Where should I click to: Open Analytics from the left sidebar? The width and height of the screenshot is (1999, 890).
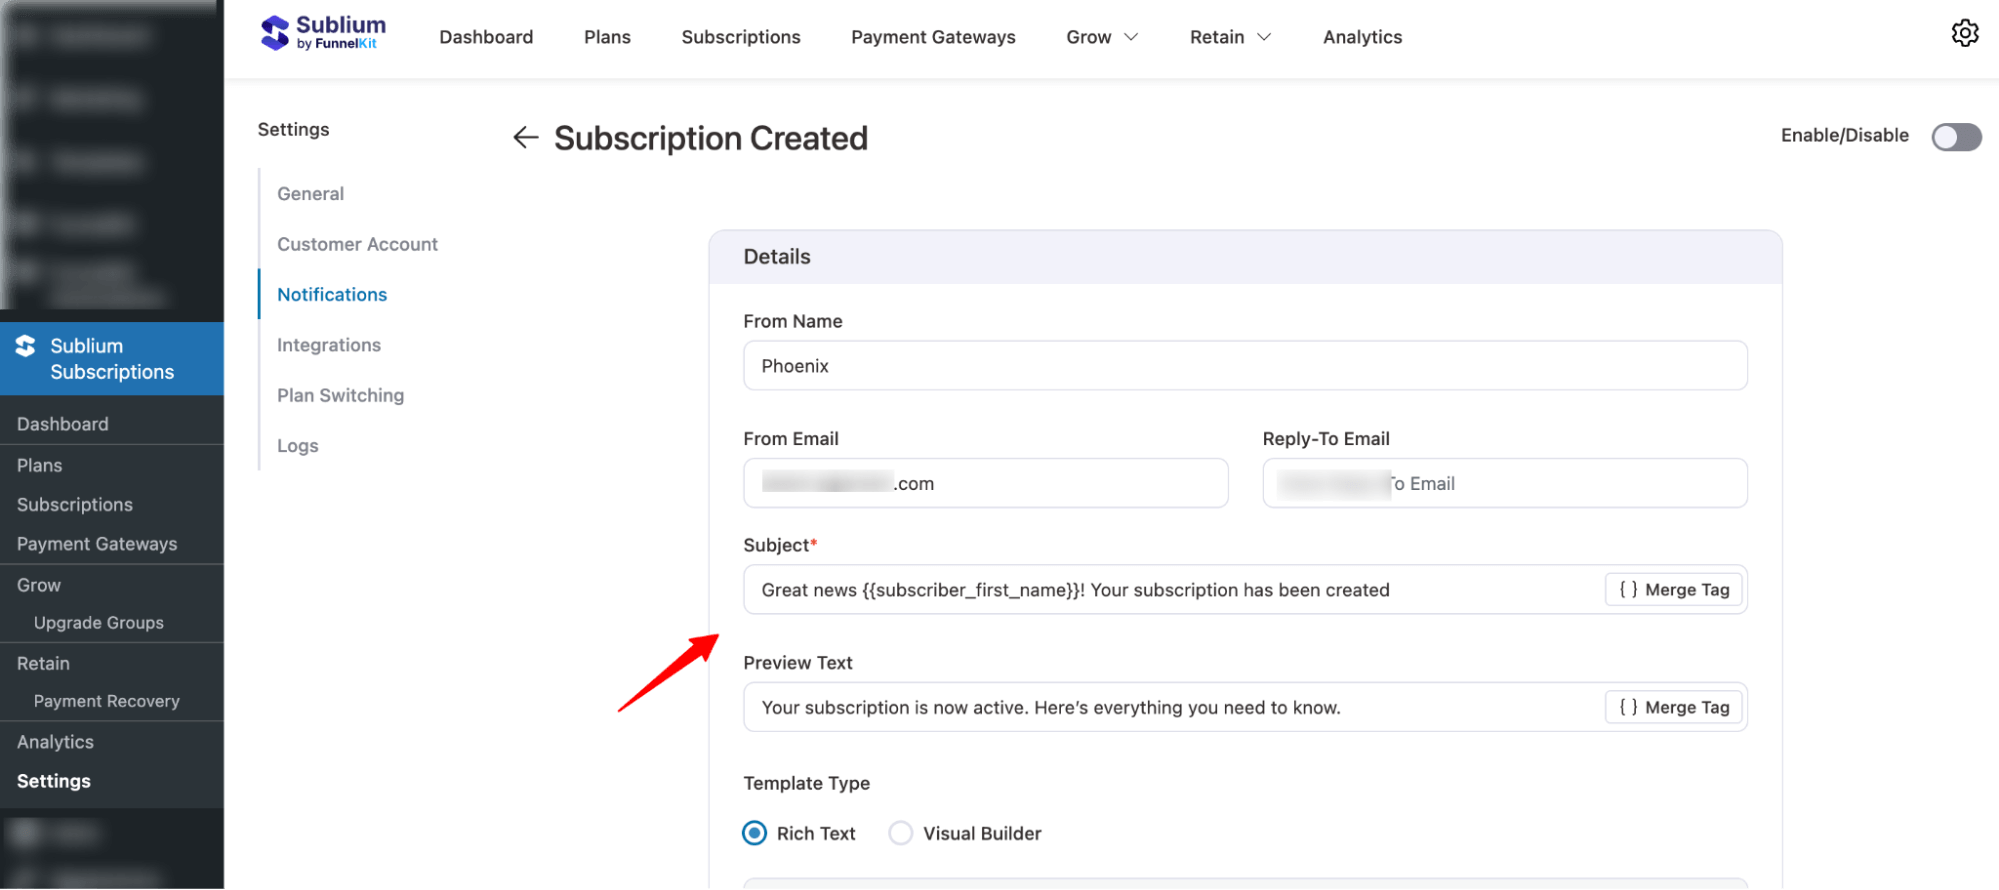point(55,741)
